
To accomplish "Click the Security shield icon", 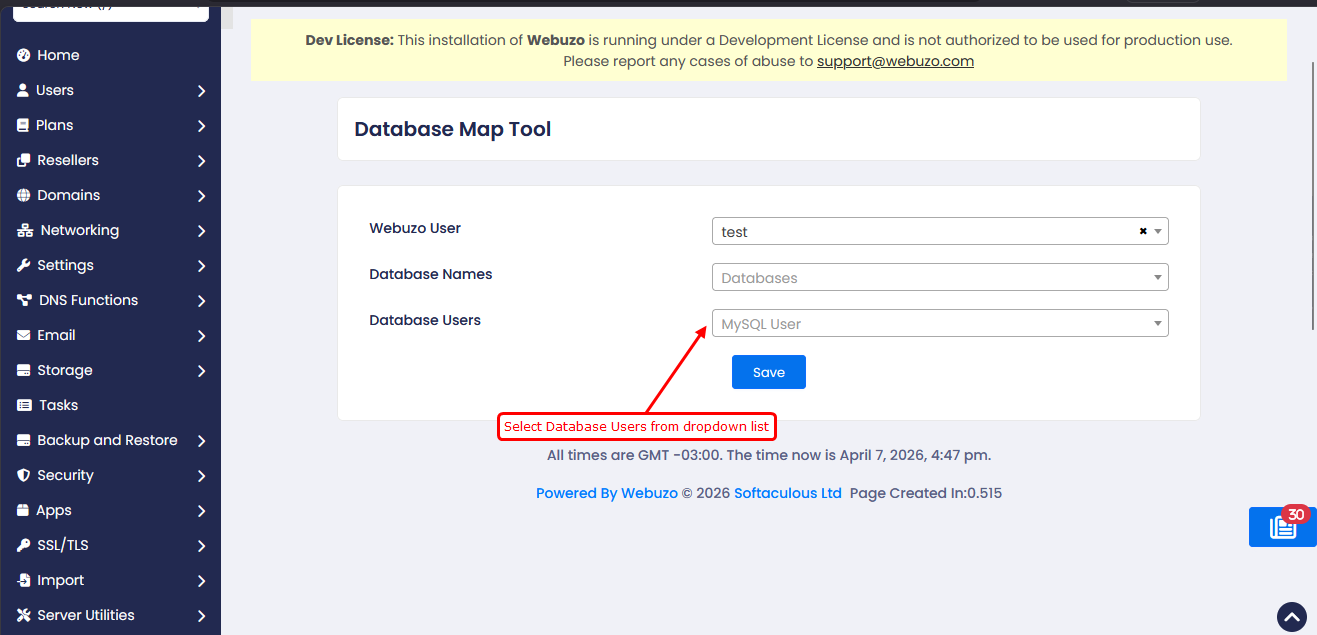I will (x=24, y=475).
